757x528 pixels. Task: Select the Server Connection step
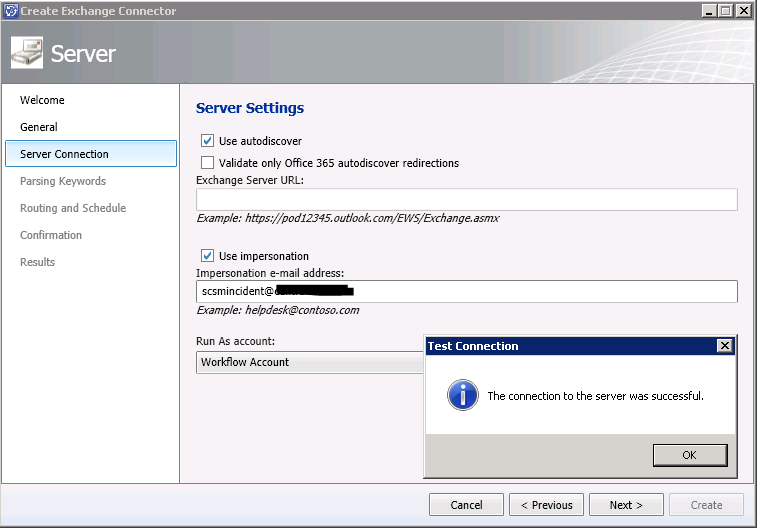click(64, 154)
